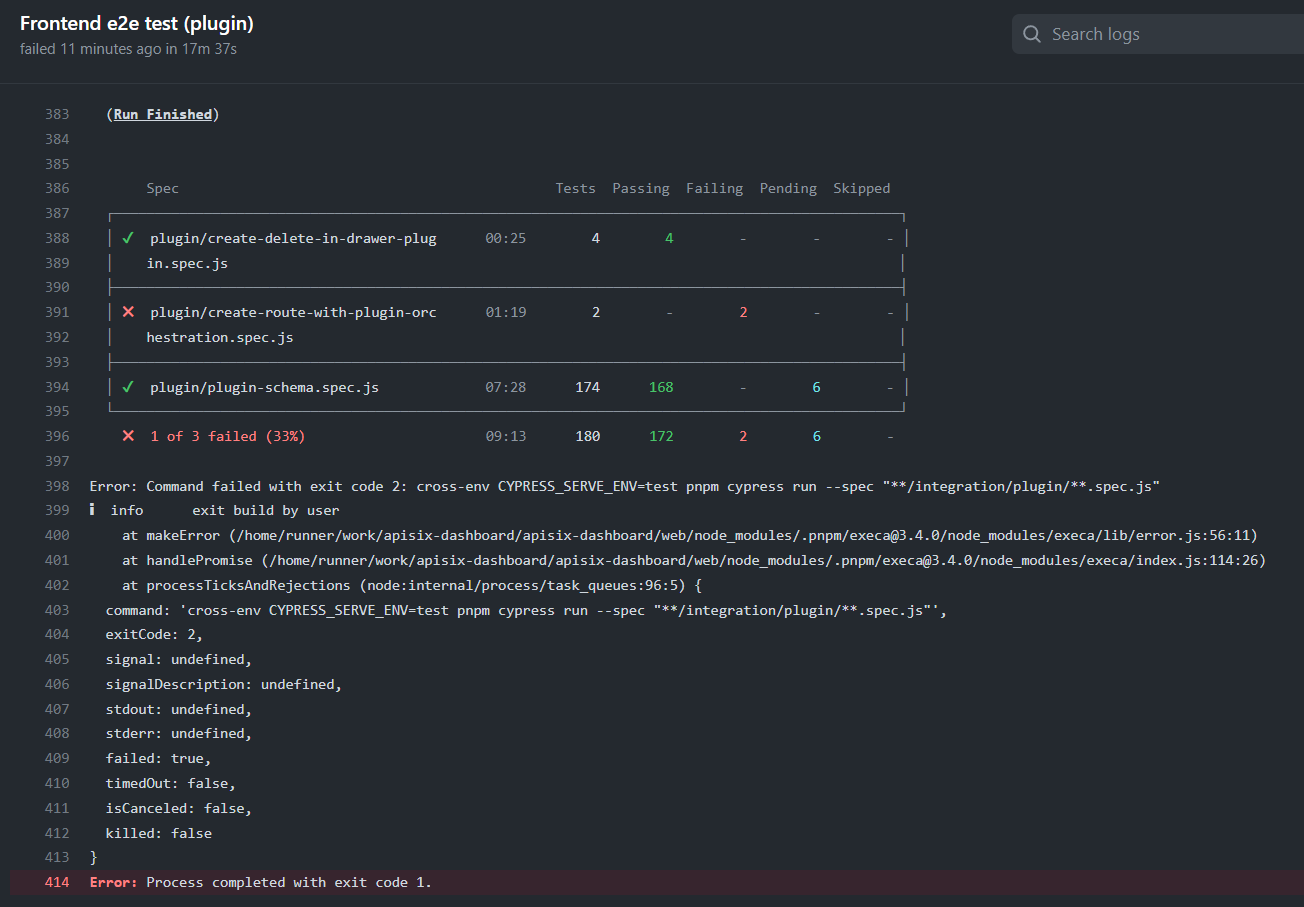This screenshot has width=1304, height=907.
Task: Select line number 391
Action: coord(57,312)
